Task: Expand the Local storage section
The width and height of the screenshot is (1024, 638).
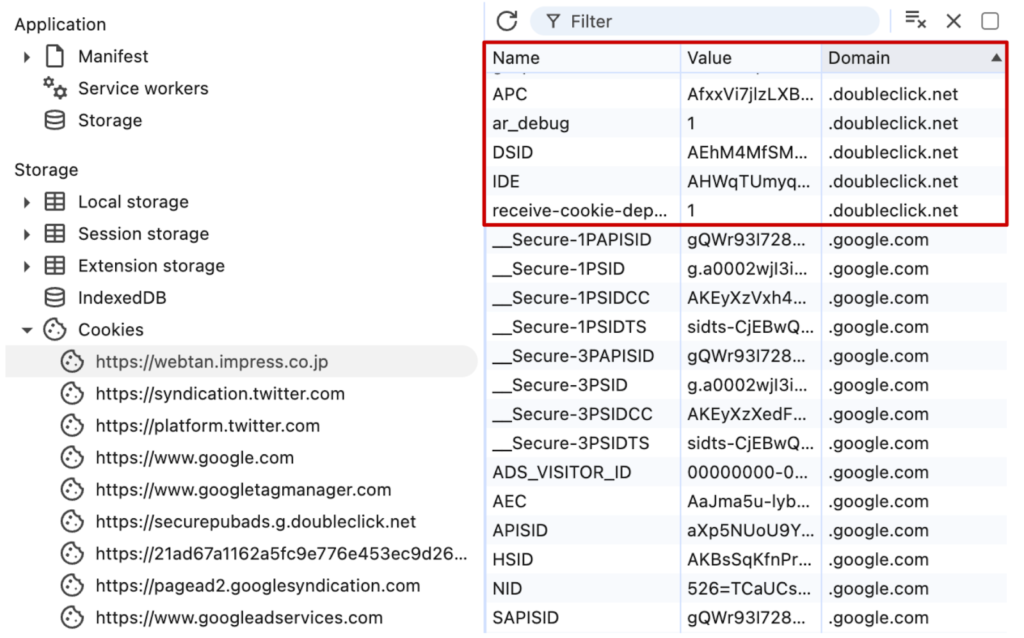Action: click(27, 202)
